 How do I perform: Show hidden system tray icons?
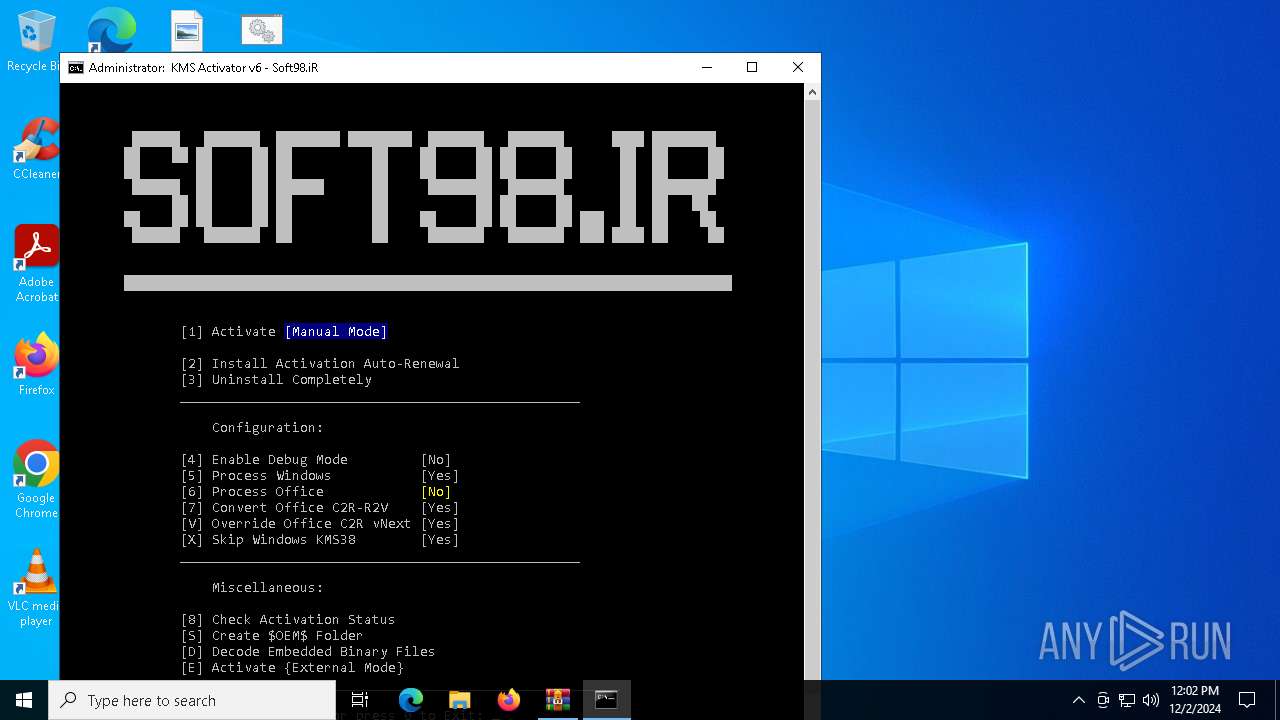click(x=1078, y=700)
